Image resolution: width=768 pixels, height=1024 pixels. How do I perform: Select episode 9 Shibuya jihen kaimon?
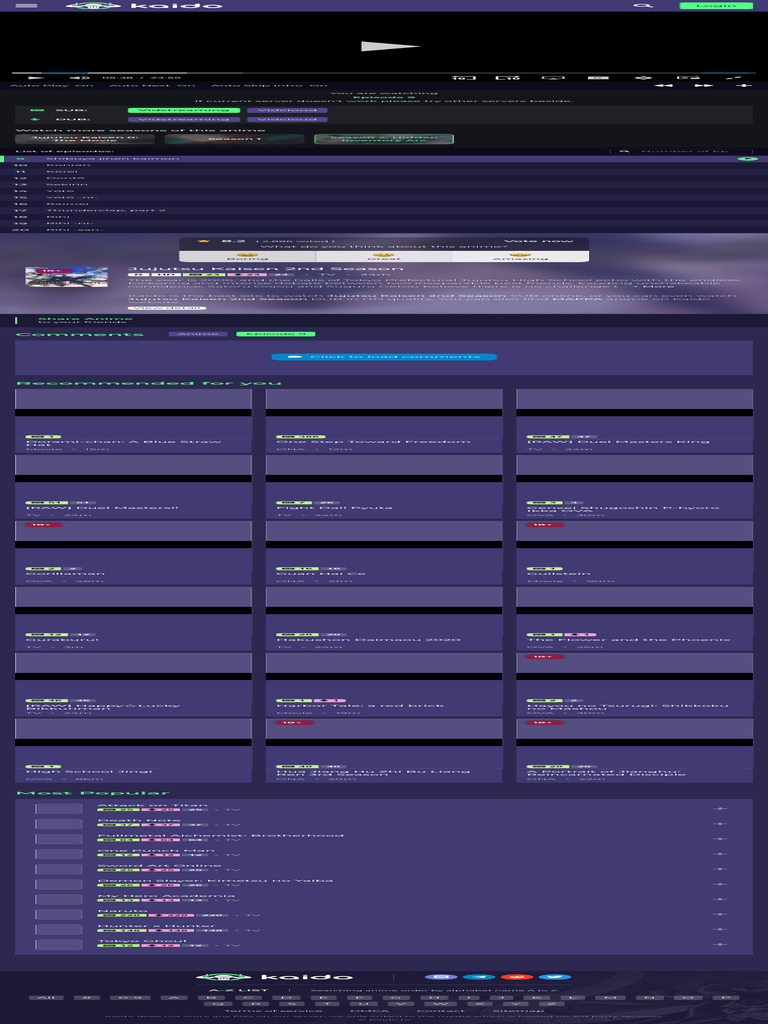click(384, 159)
